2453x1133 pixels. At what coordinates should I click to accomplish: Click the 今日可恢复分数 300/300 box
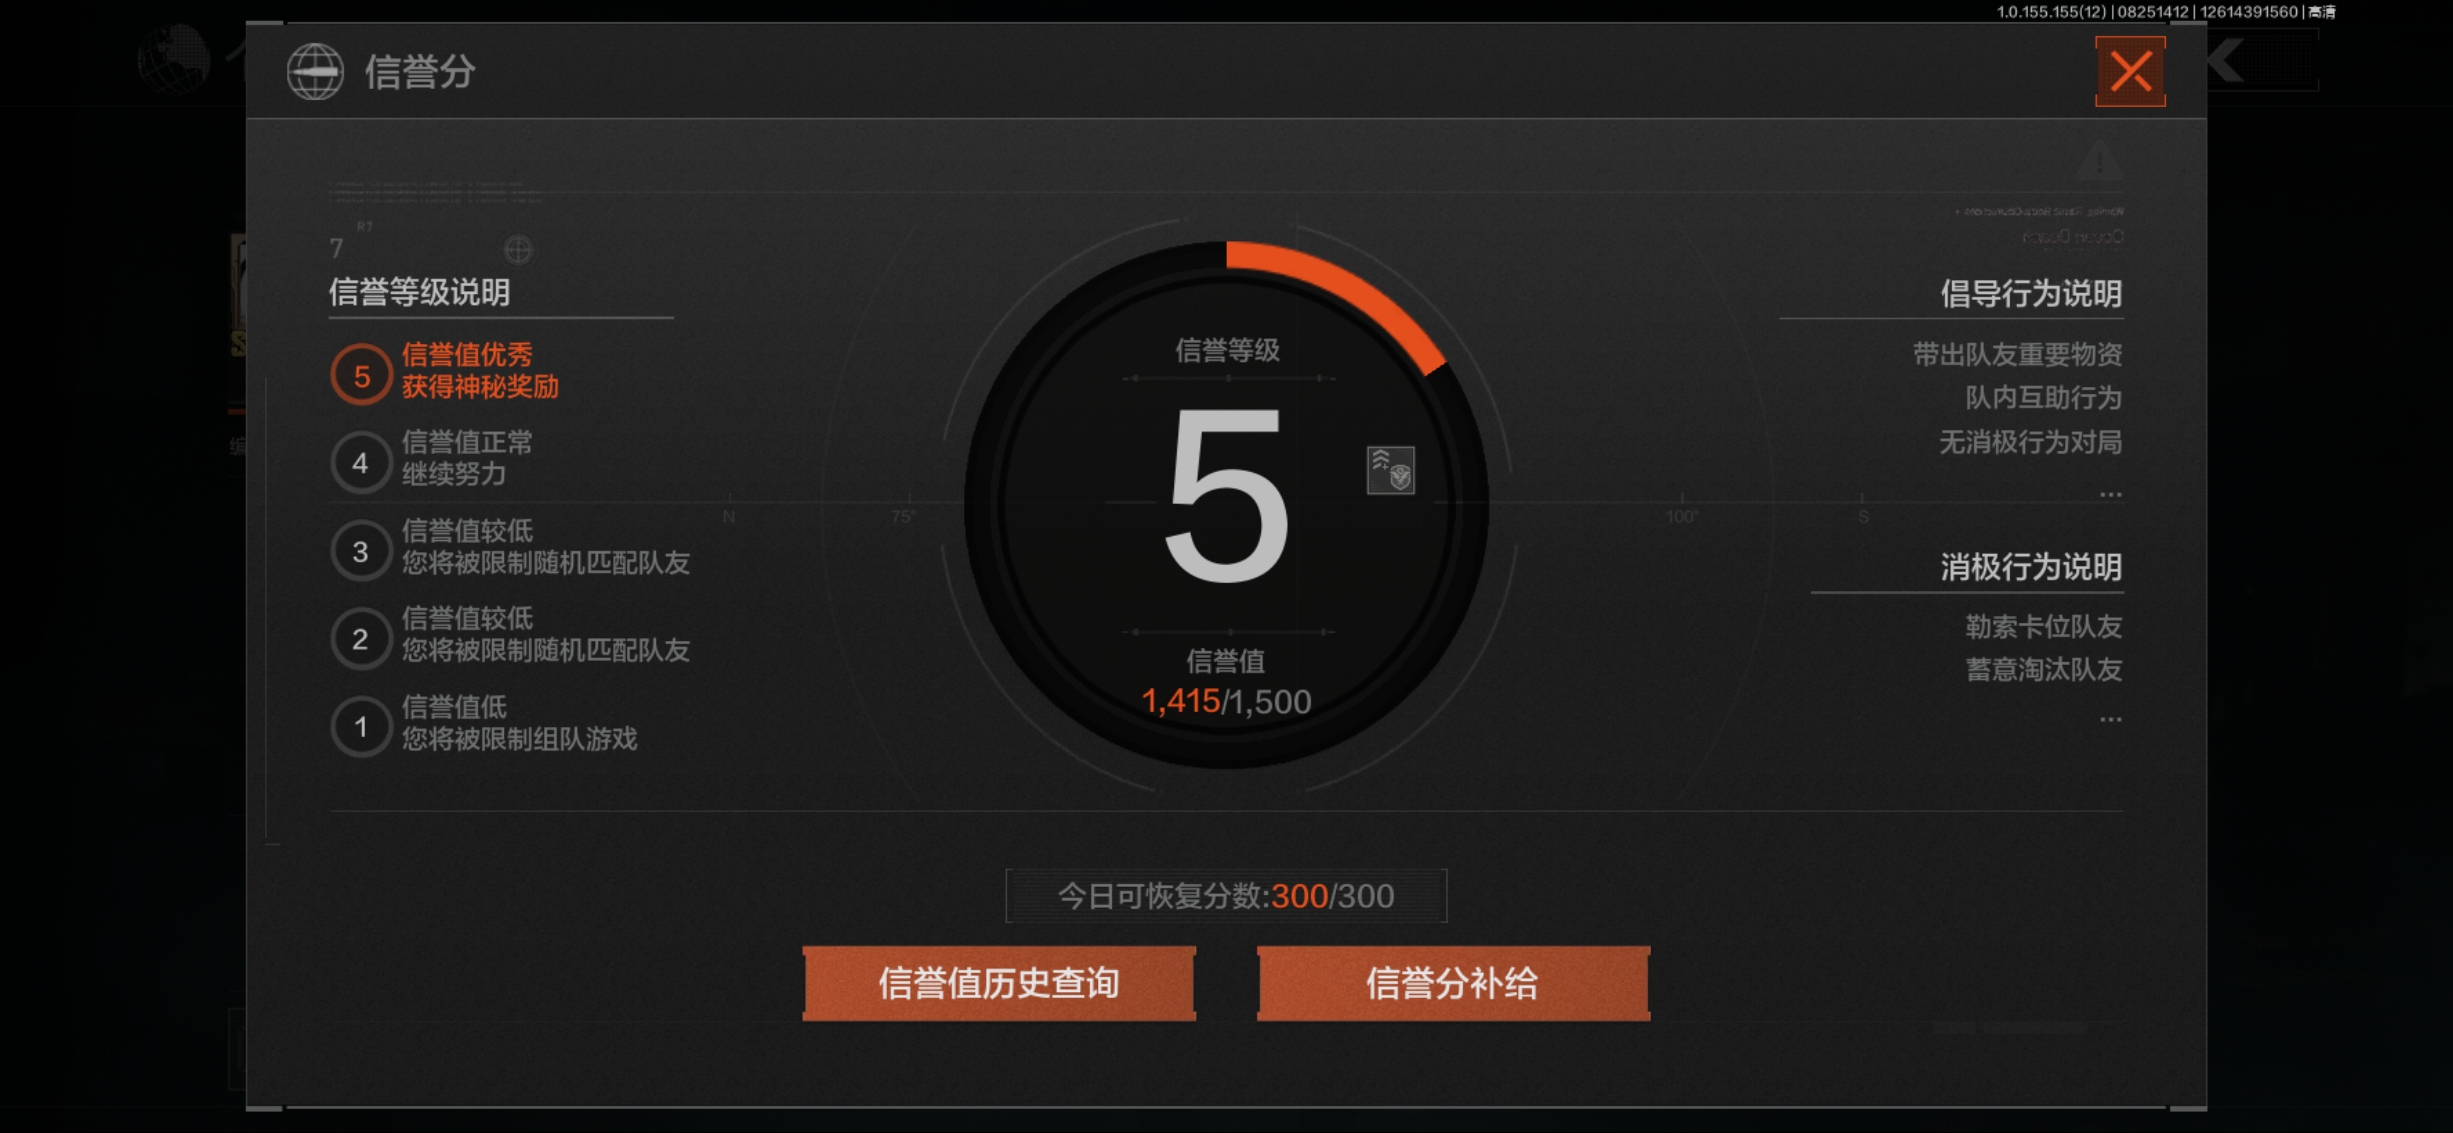click(1226, 896)
